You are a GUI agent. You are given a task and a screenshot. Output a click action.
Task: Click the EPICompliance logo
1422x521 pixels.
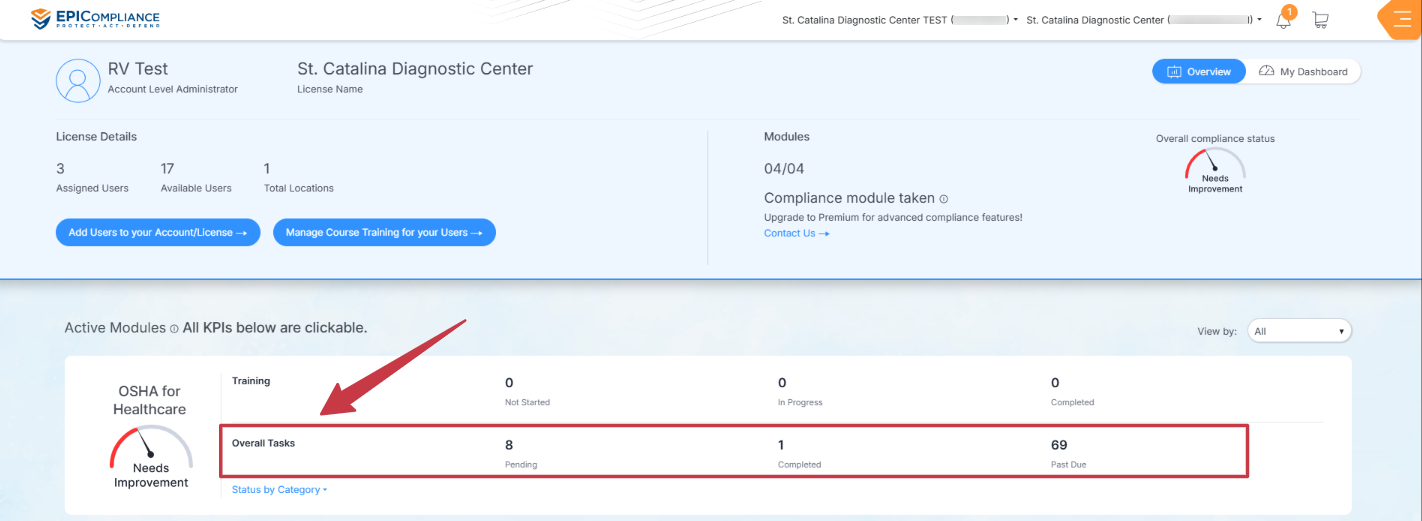coord(95,19)
